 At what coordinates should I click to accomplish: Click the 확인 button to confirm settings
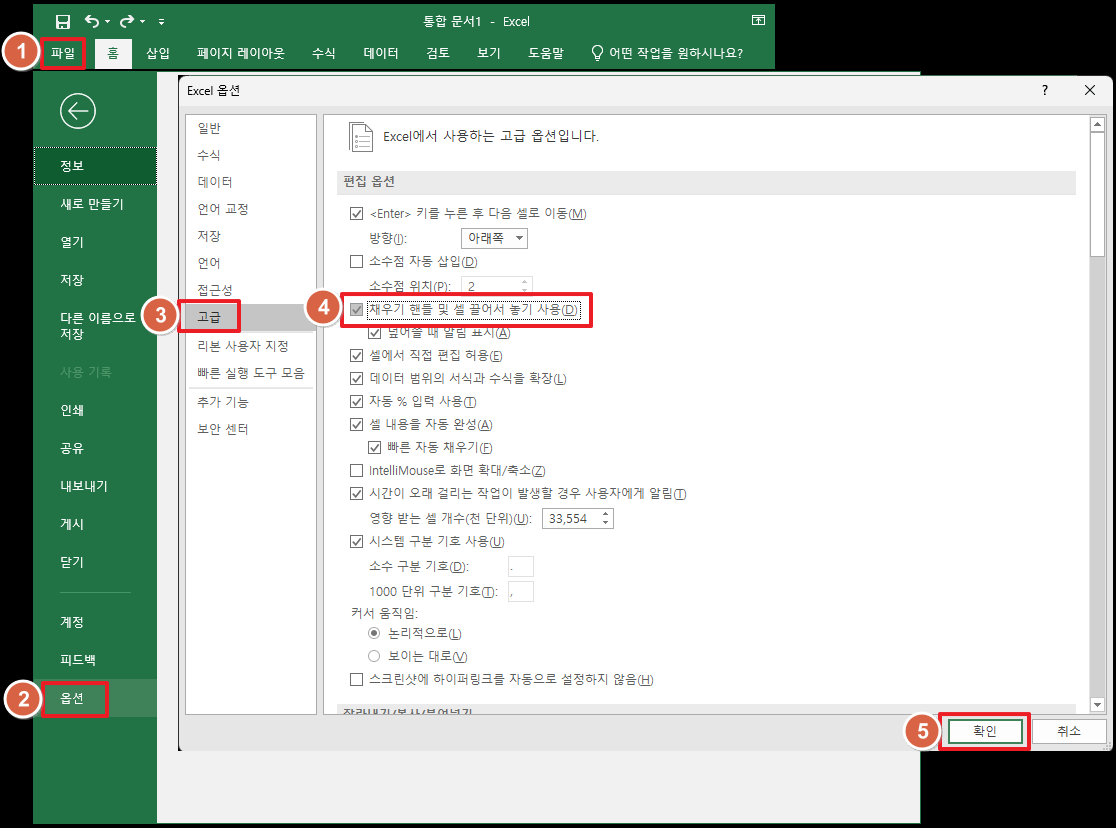[x=984, y=731]
